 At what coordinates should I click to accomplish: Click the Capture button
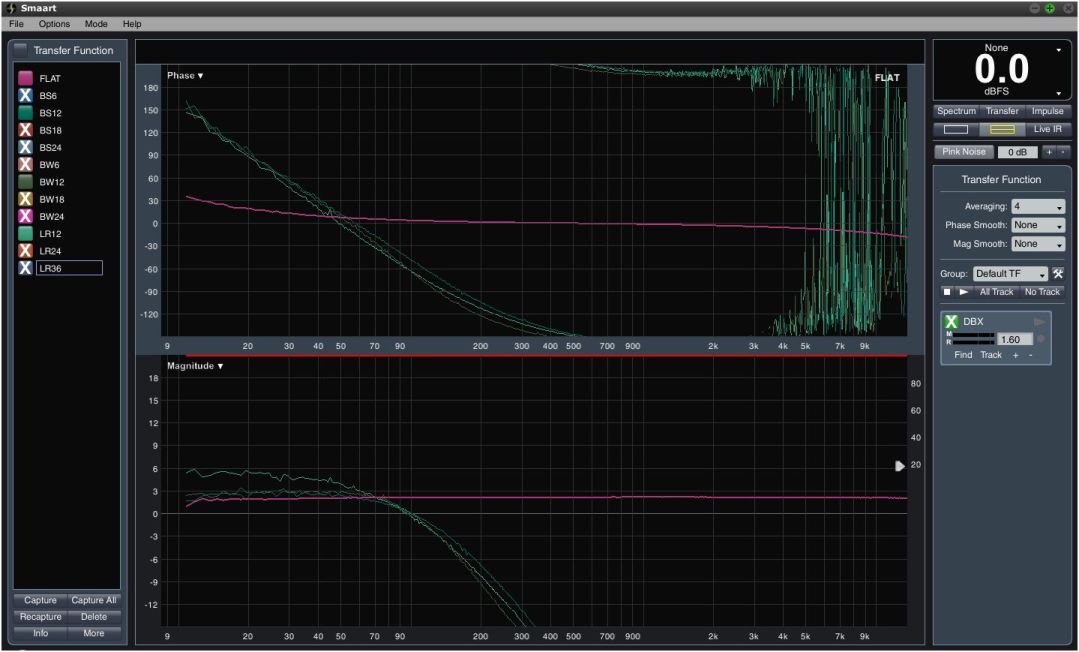pos(41,600)
